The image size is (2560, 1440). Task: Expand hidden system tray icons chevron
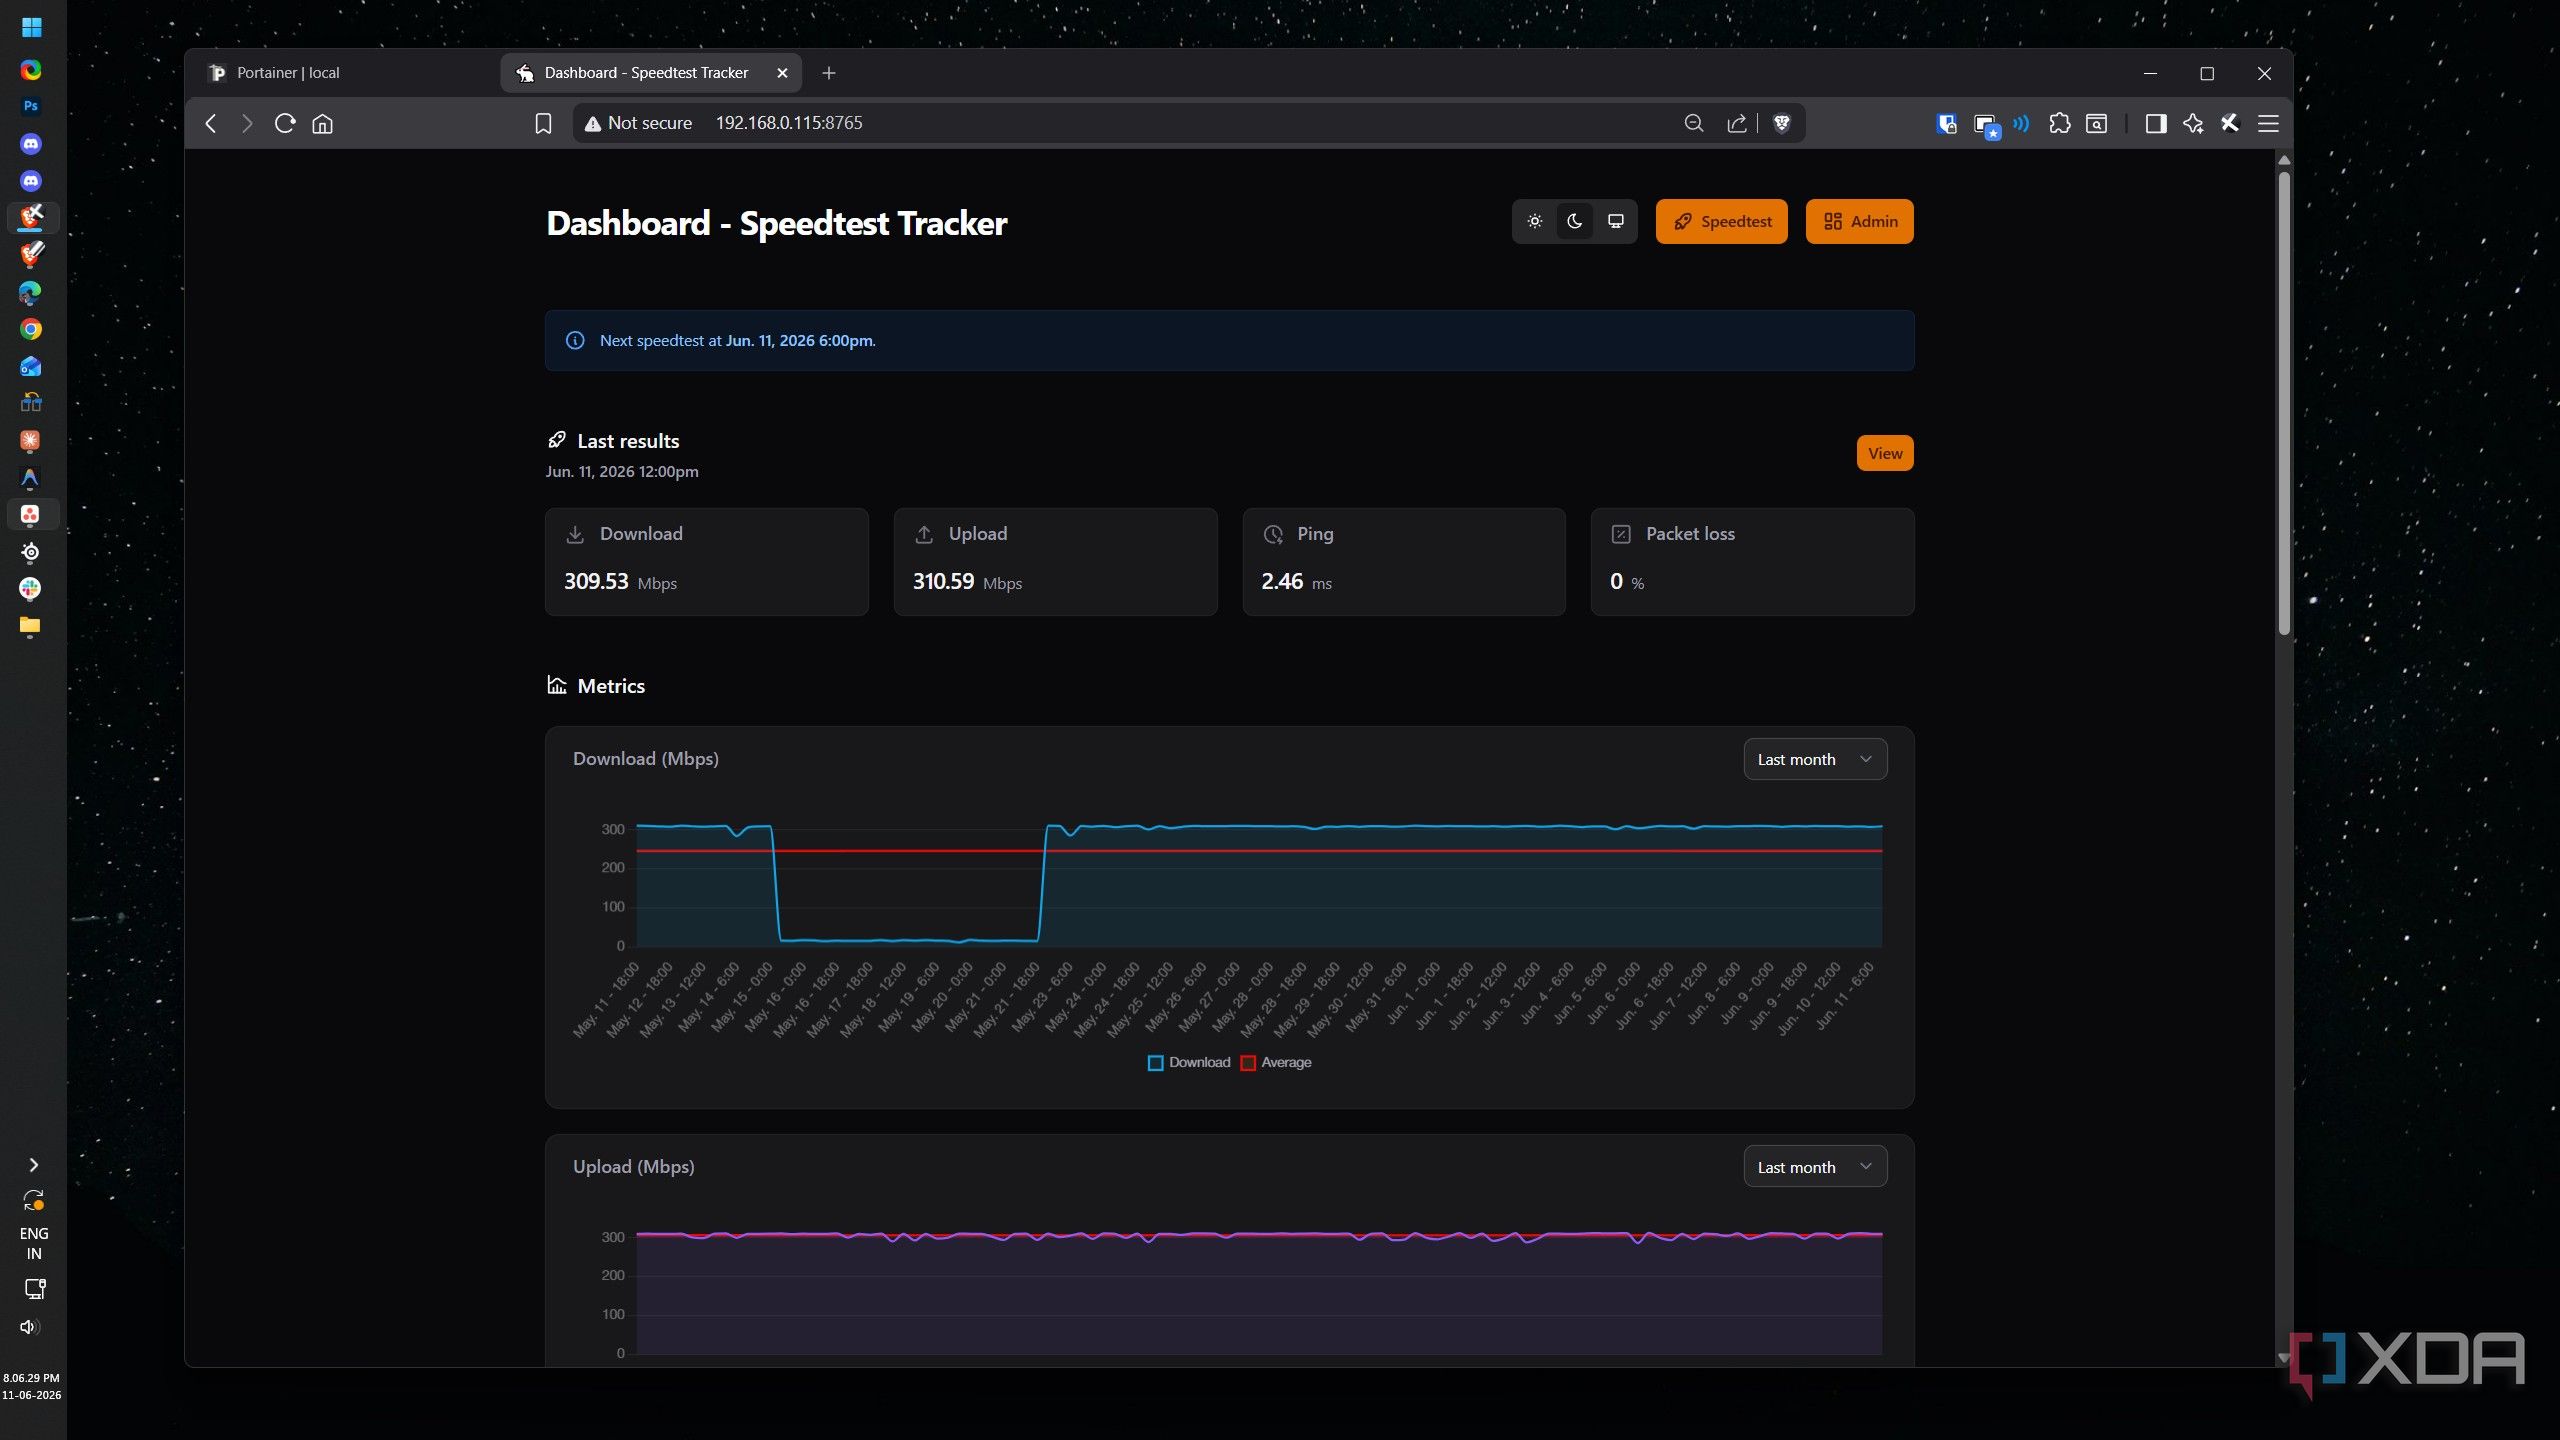click(33, 1165)
